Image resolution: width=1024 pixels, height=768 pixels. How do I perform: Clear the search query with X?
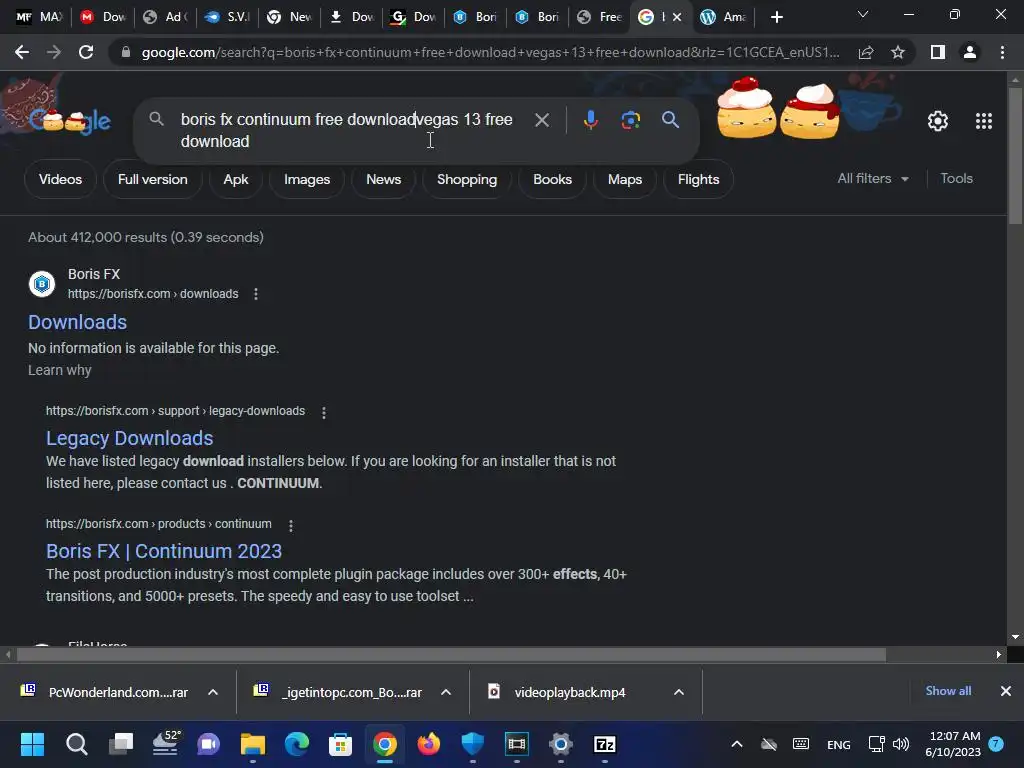tap(541, 120)
